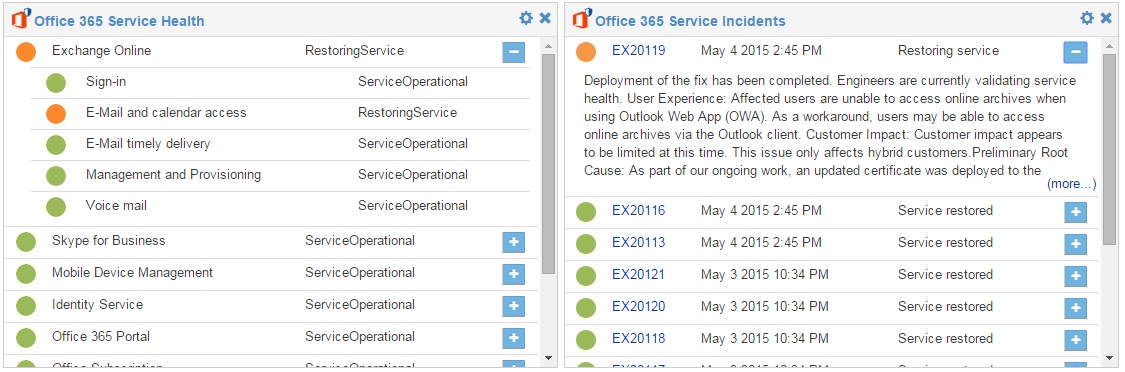Click green status dot for Voice mail
The width and height of the screenshot is (1125, 372).
click(x=56, y=206)
